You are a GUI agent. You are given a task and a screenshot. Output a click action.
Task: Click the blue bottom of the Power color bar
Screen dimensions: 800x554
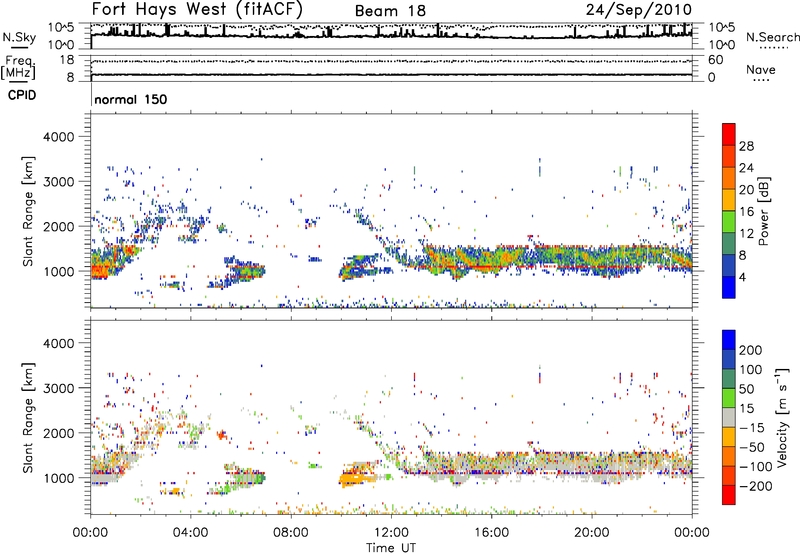(729, 287)
